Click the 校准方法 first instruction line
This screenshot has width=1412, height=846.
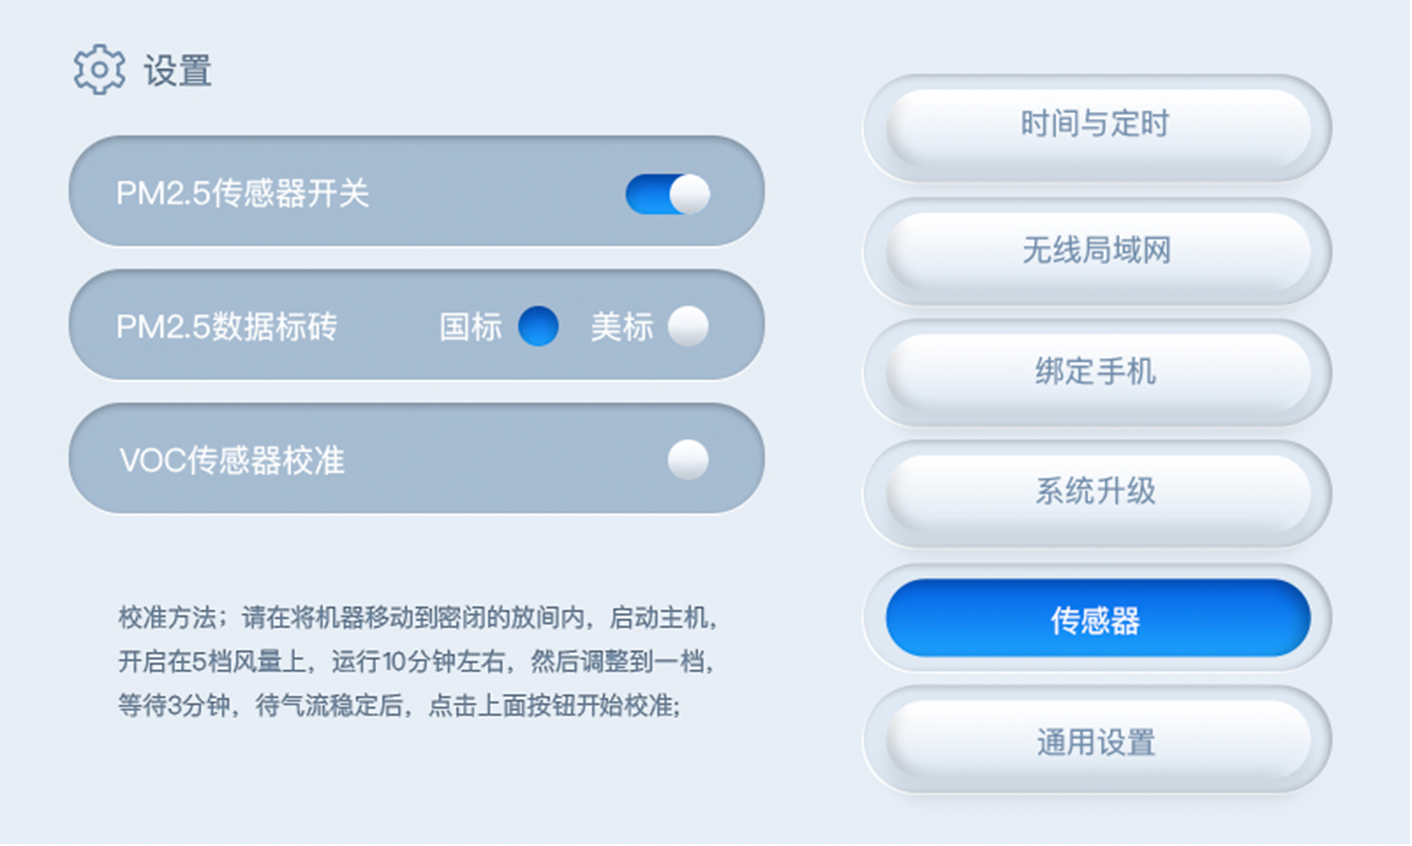(x=417, y=617)
